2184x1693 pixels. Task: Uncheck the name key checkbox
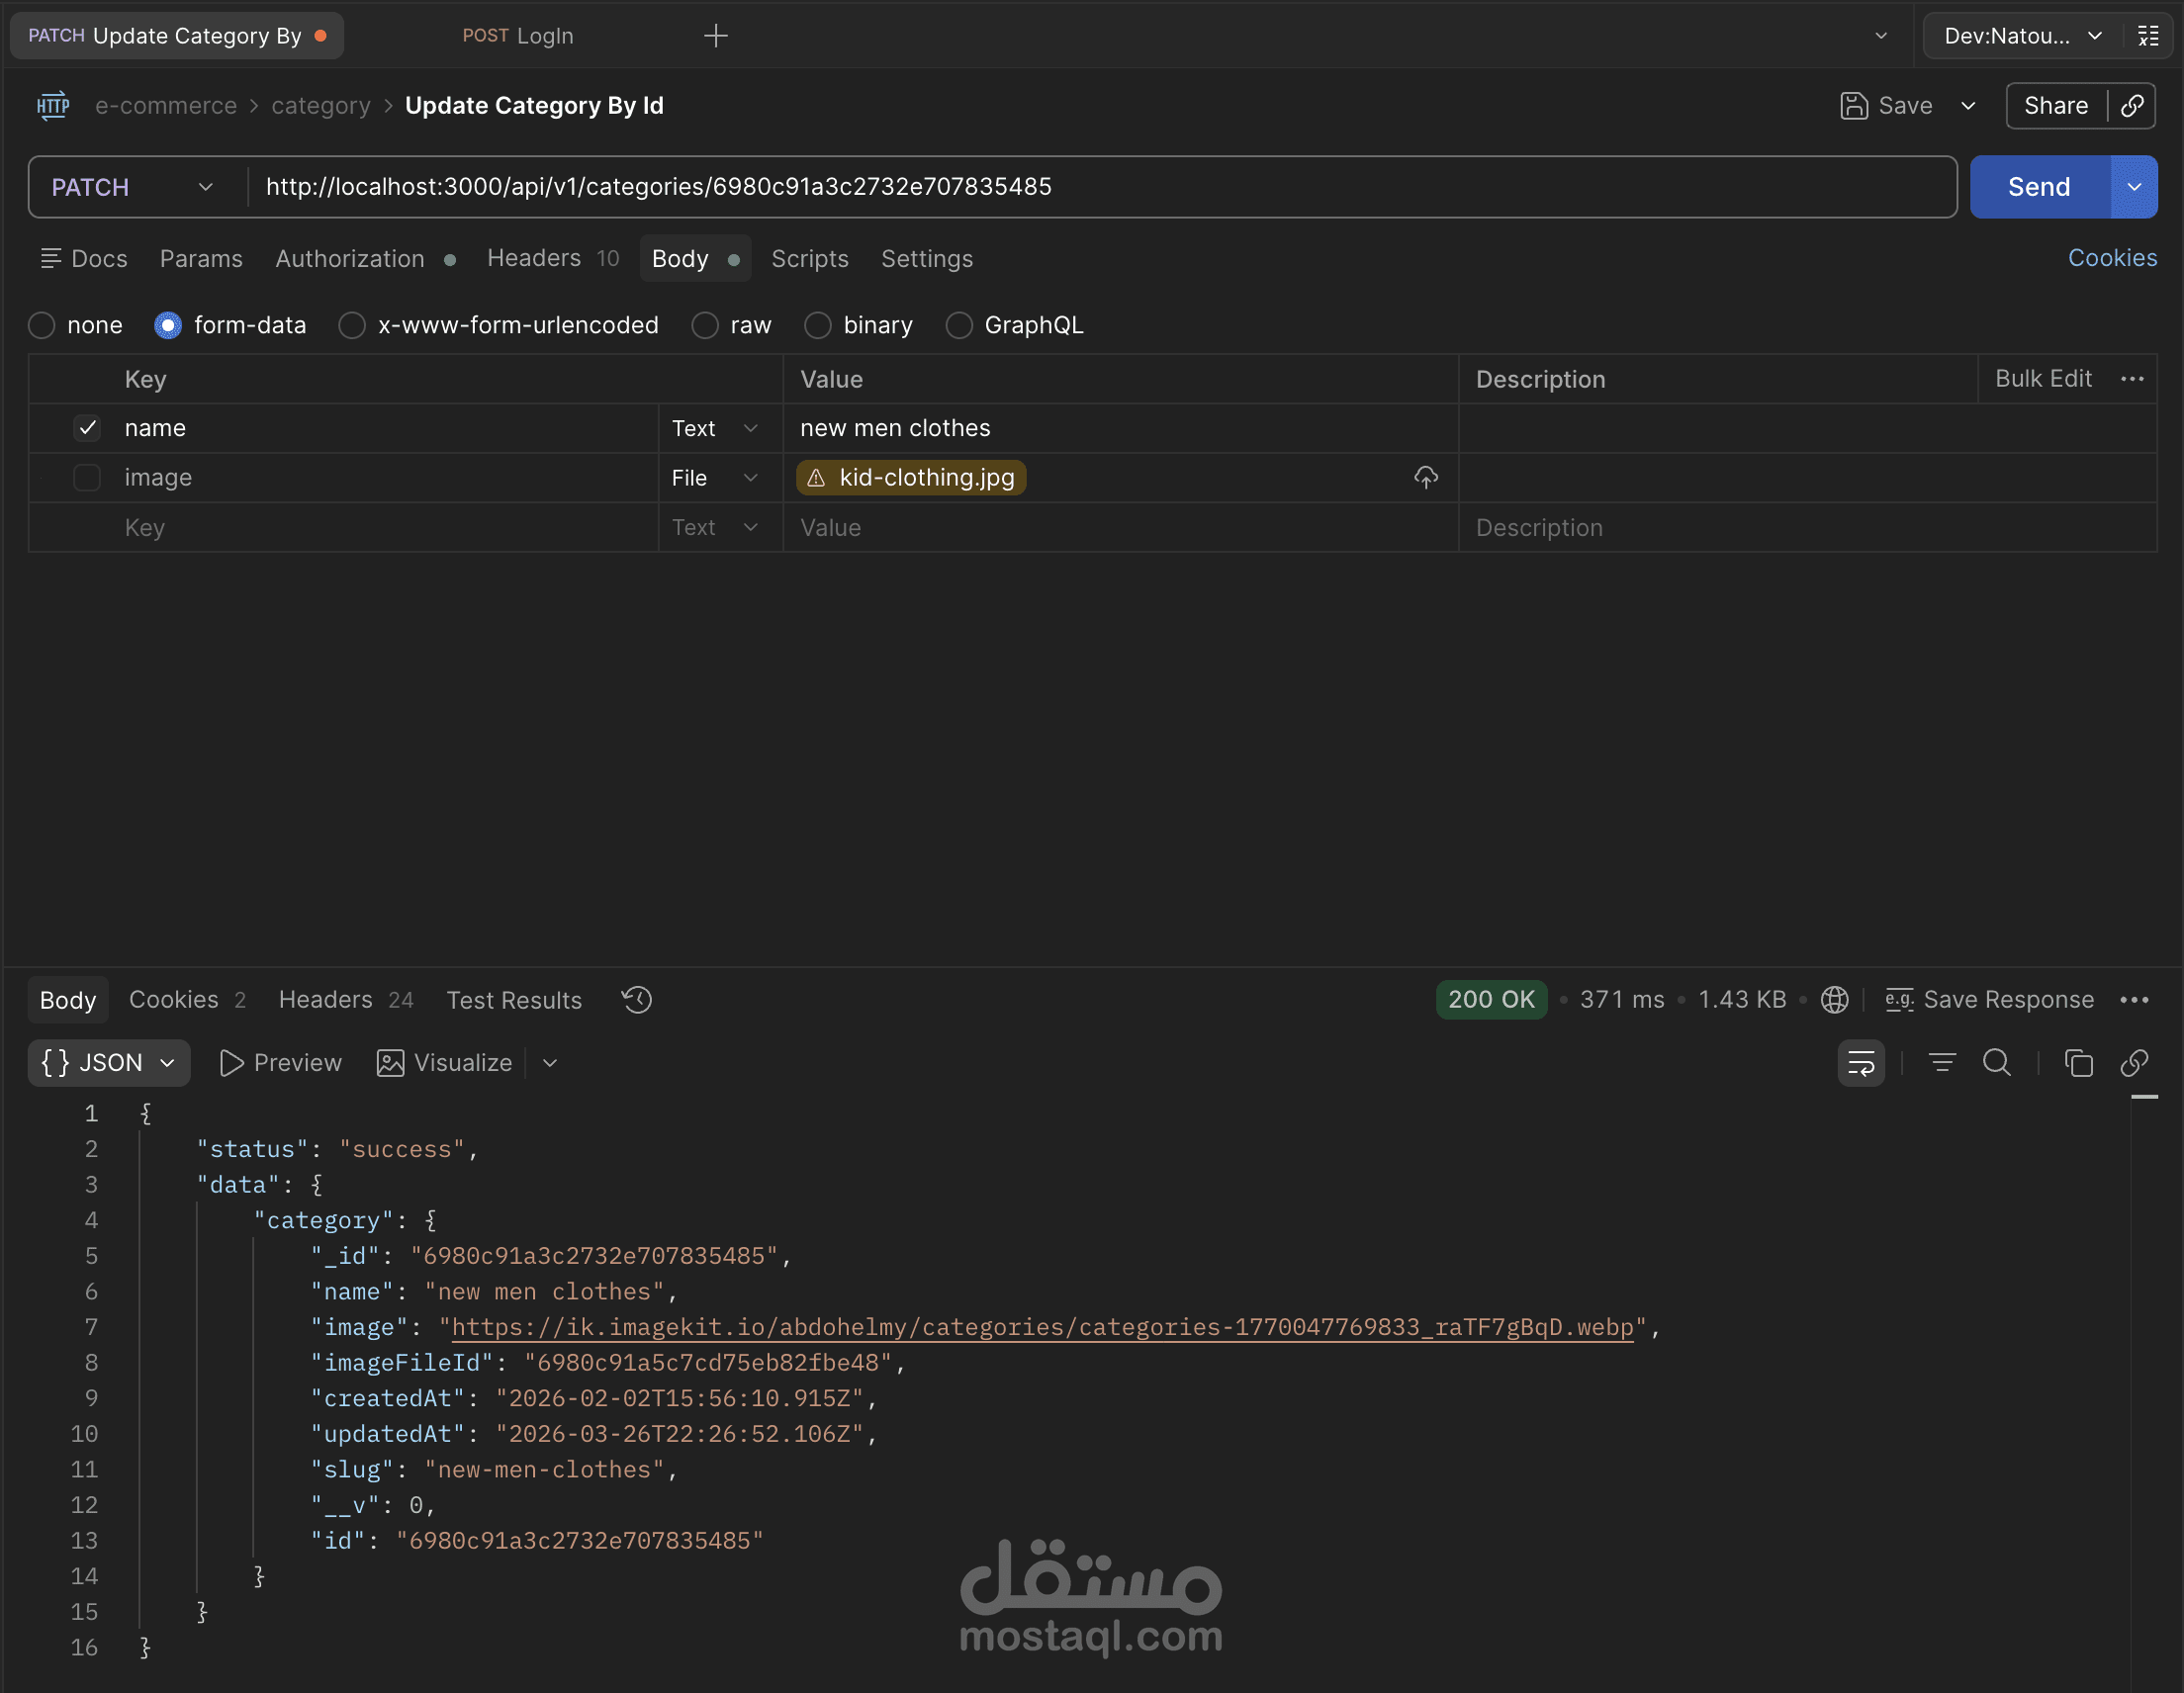pyautogui.click(x=87, y=428)
